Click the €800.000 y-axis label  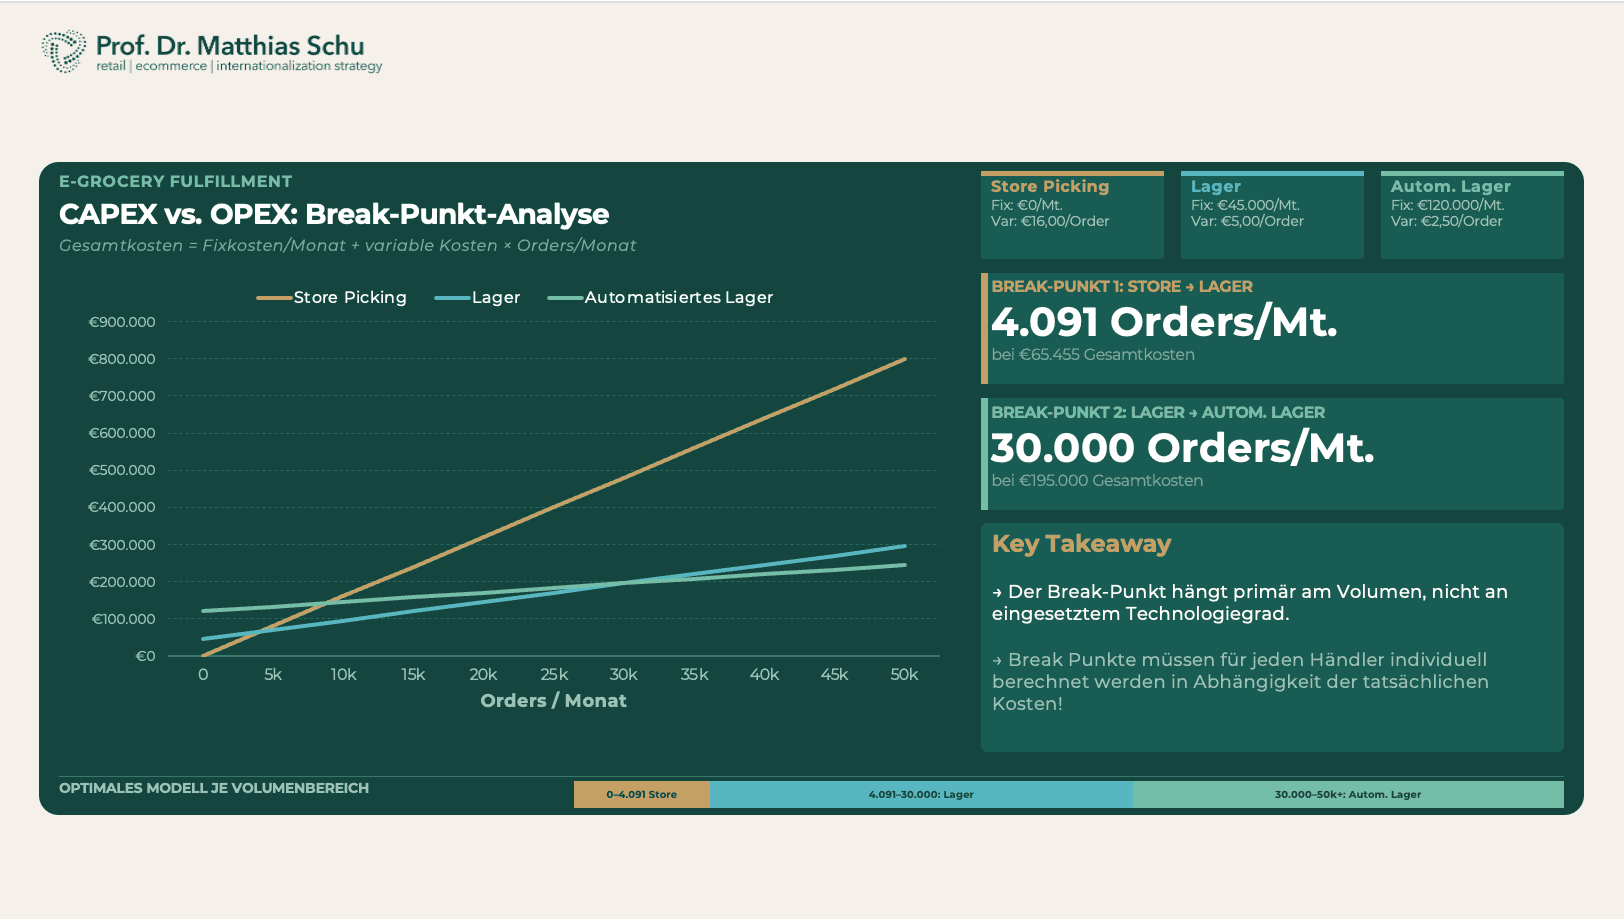tap(122, 359)
